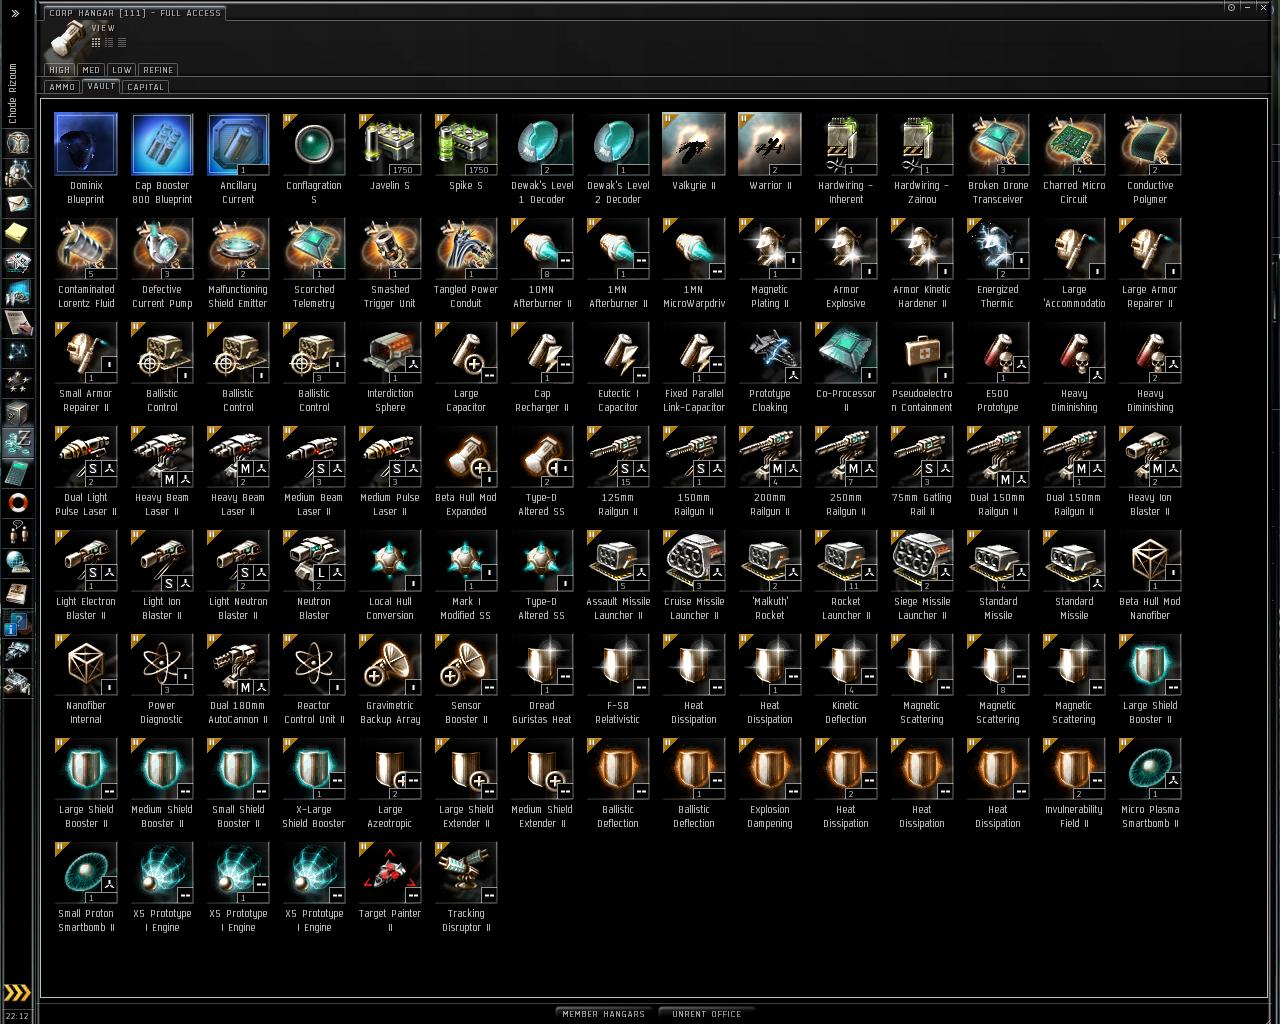
Task: Switch the hangar to icon grid view
Action: 96,42
